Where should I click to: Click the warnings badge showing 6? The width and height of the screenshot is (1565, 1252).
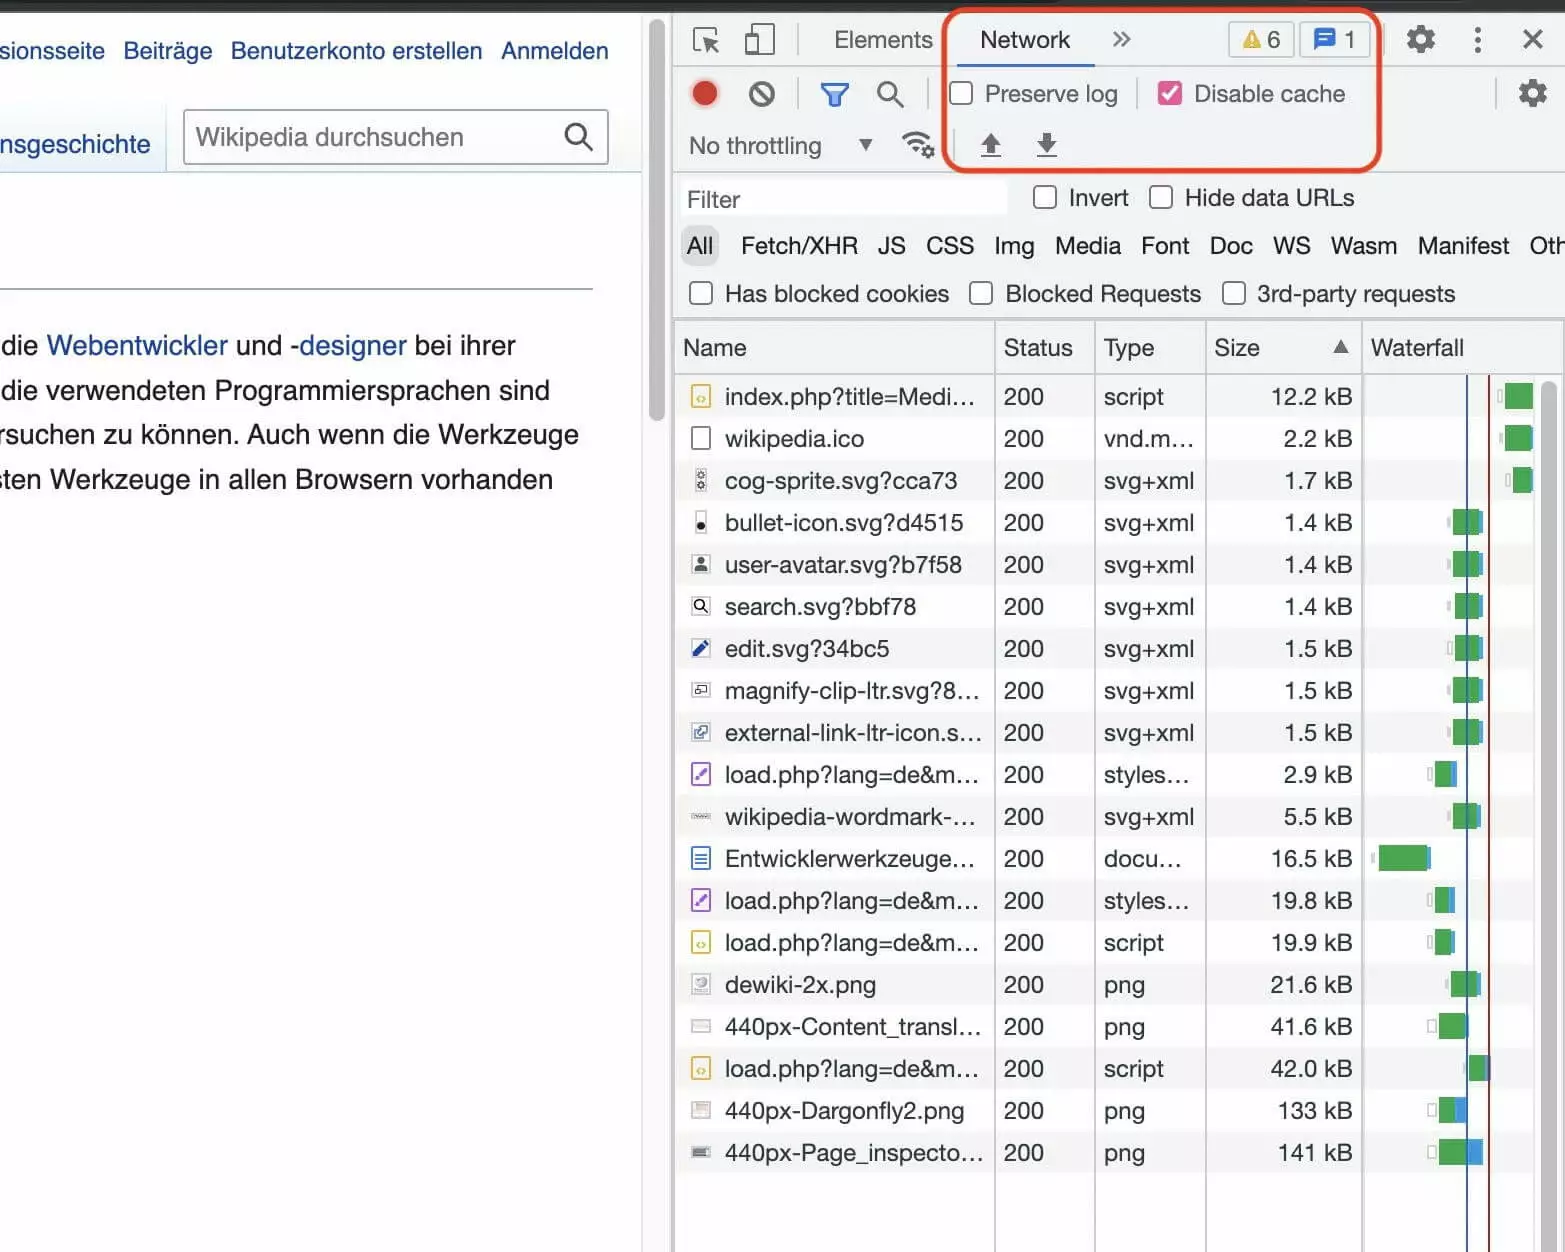tap(1261, 40)
